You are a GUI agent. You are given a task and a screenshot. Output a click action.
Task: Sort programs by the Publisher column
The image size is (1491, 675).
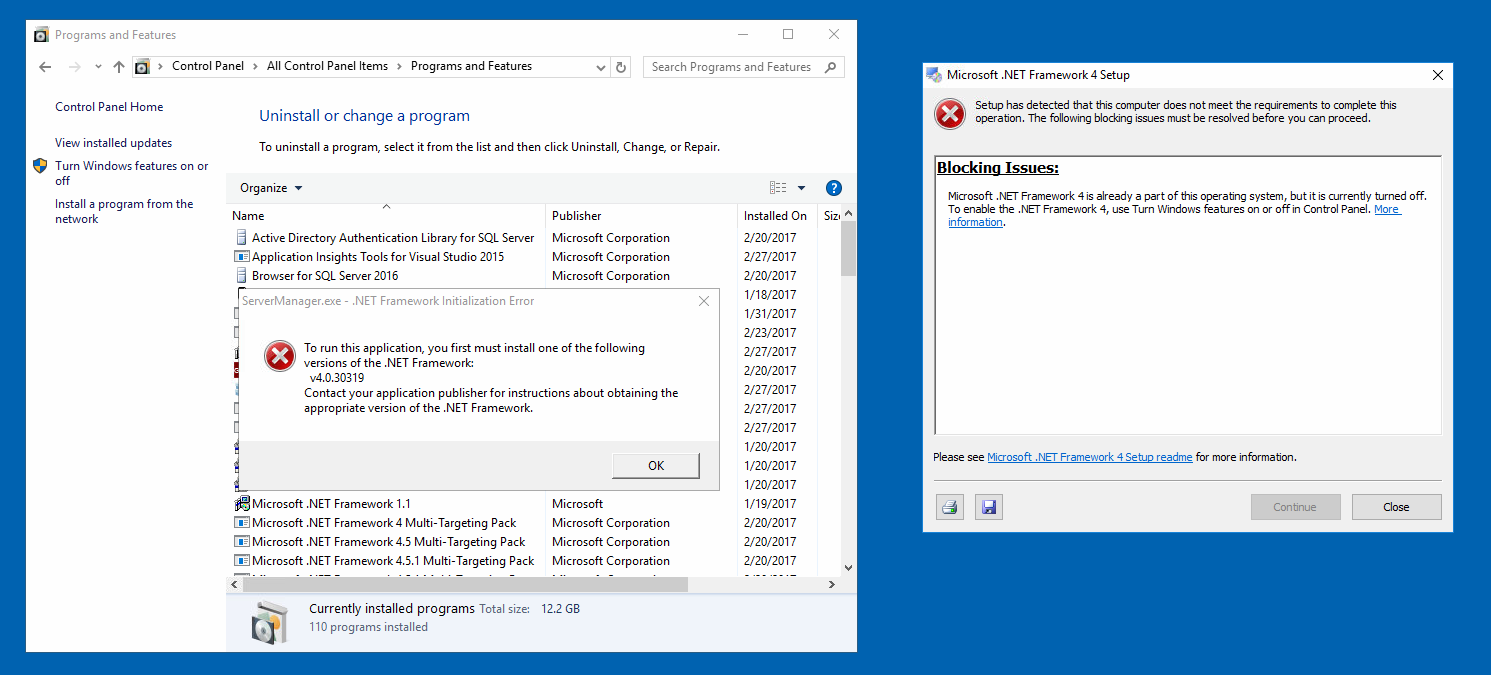pos(577,216)
